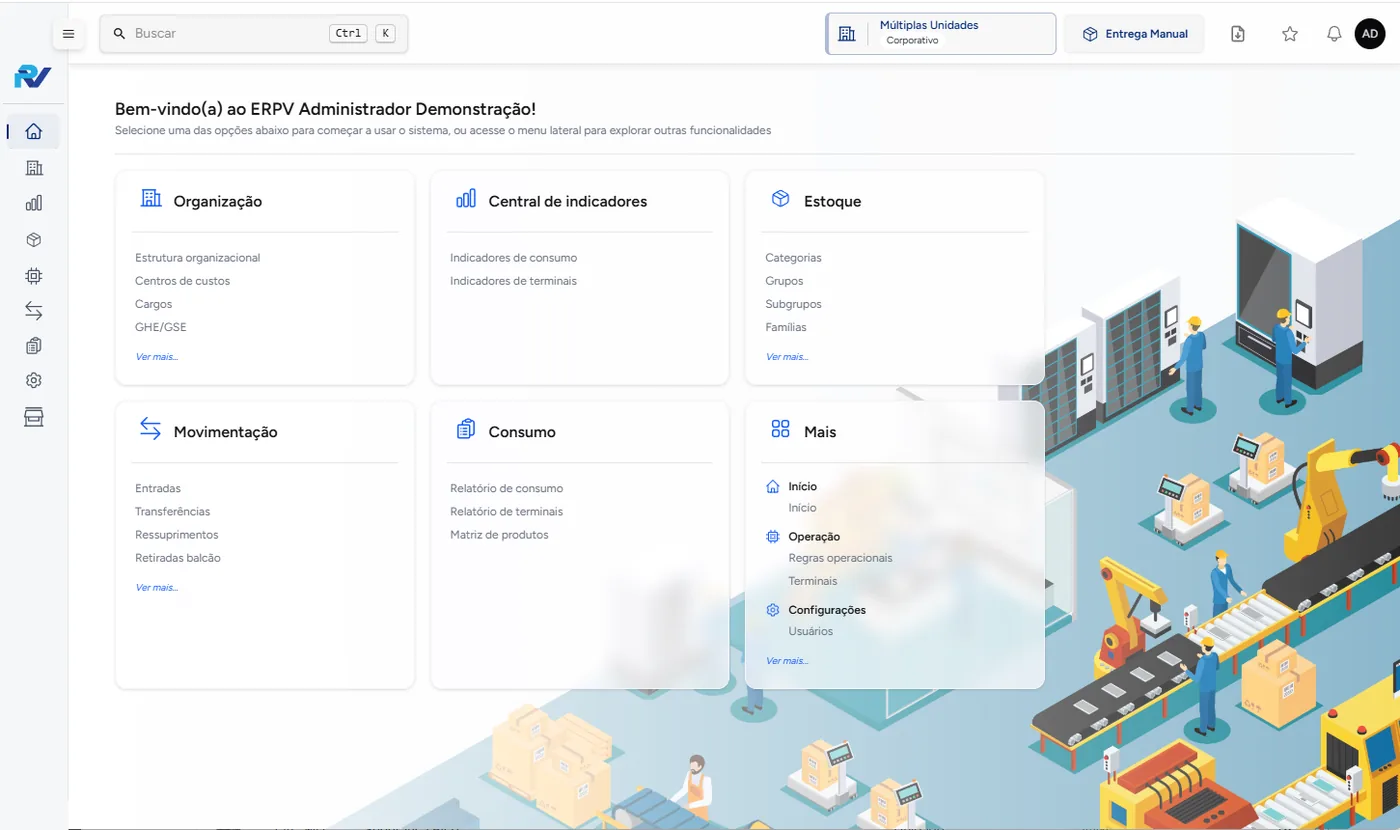This screenshot has height=830, width=1400.
Task: Open movements from sidebar arrows icon
Action: click(34, 311)
